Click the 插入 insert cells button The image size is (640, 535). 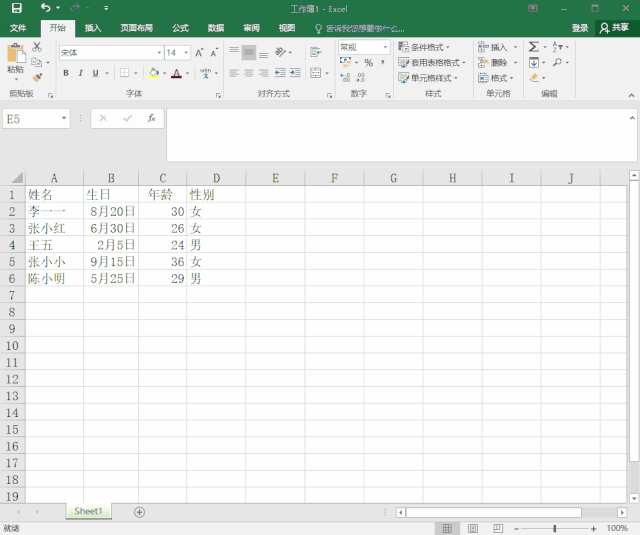(x=498, y=47)
